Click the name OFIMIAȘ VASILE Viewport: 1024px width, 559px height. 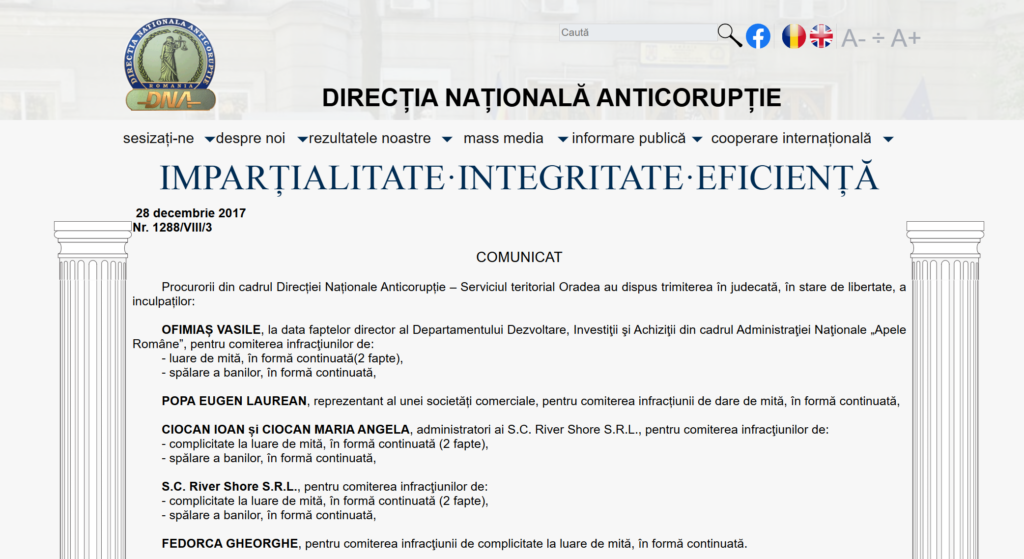tap(211, 330)
